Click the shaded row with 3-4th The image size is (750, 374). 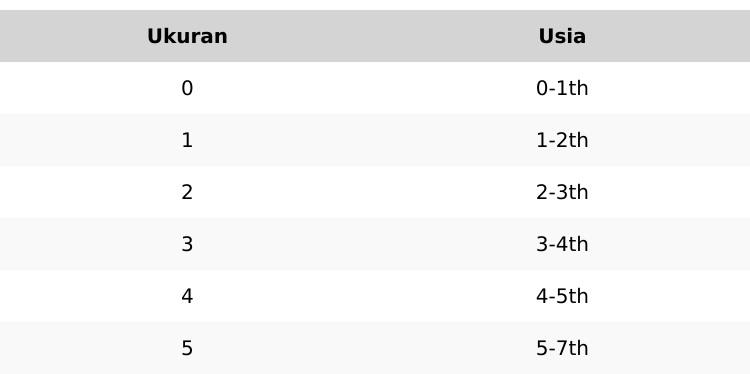coord(375,244)
